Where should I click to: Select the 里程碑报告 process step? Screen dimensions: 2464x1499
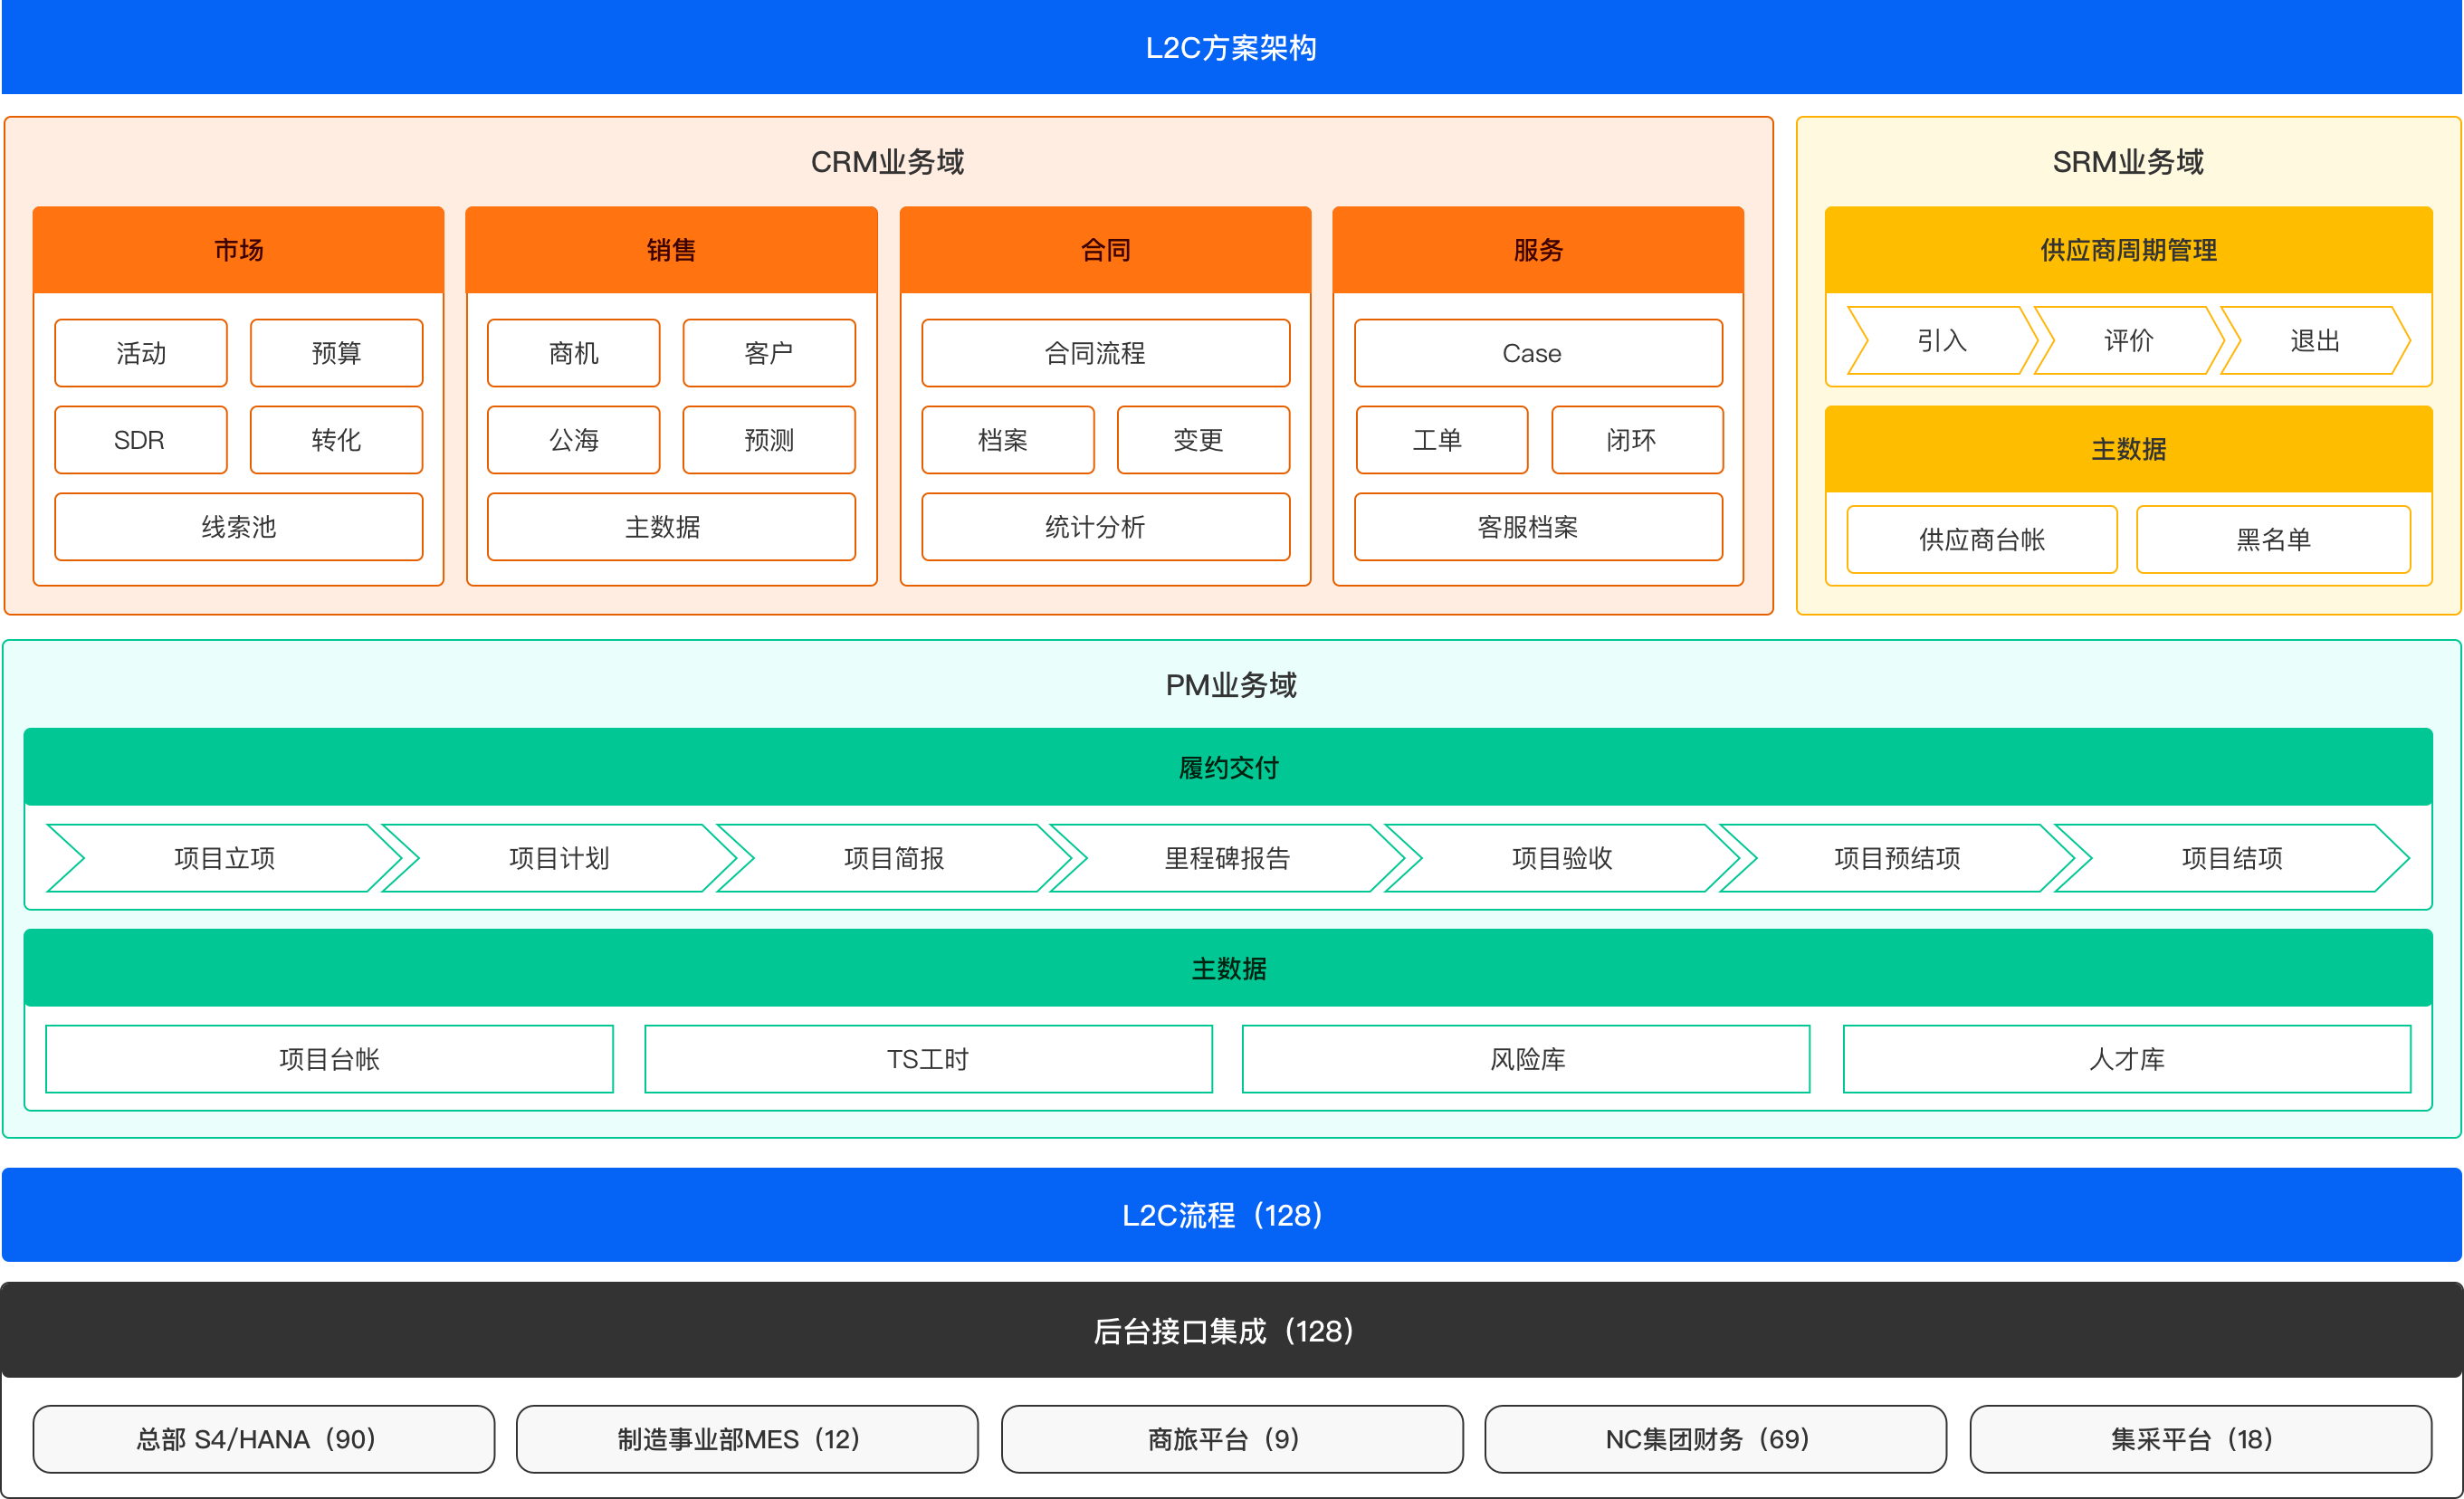point(1228,858)
